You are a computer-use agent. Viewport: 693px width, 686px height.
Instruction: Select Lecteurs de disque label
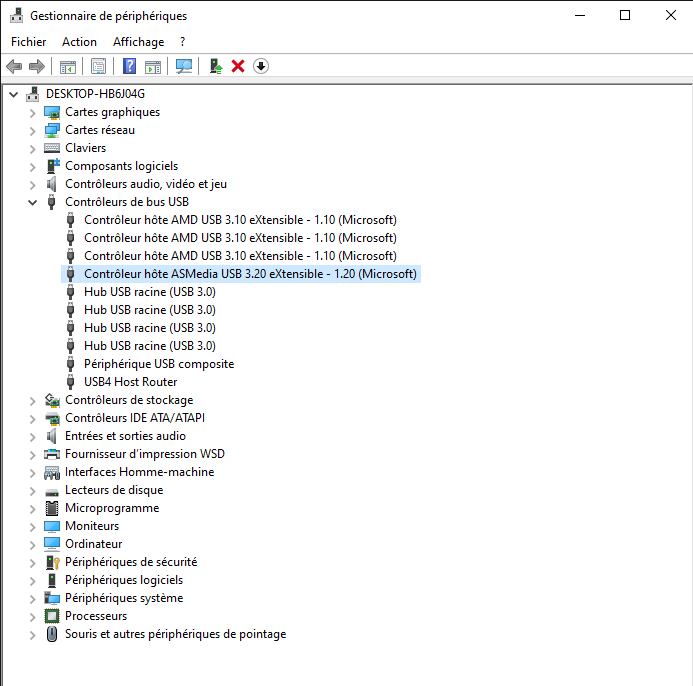(114, 490)
